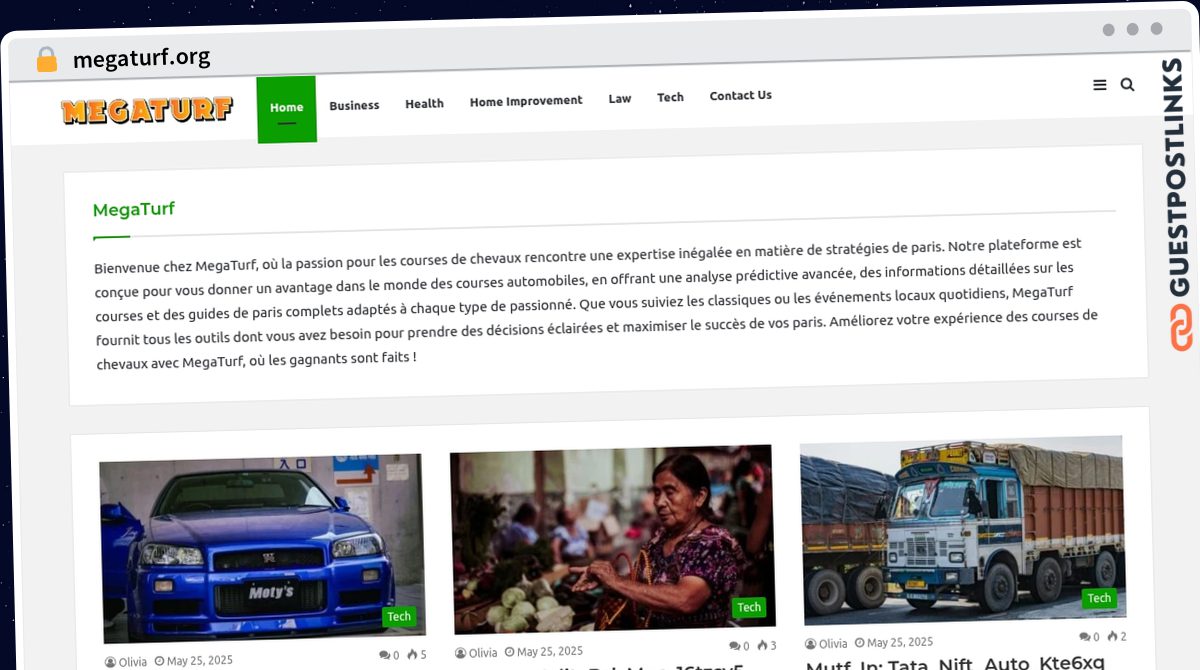This screenshot has height=670, width=1200.
Task: Open the Tata truck article thumbnail
Action: click(x=963, y=530)
